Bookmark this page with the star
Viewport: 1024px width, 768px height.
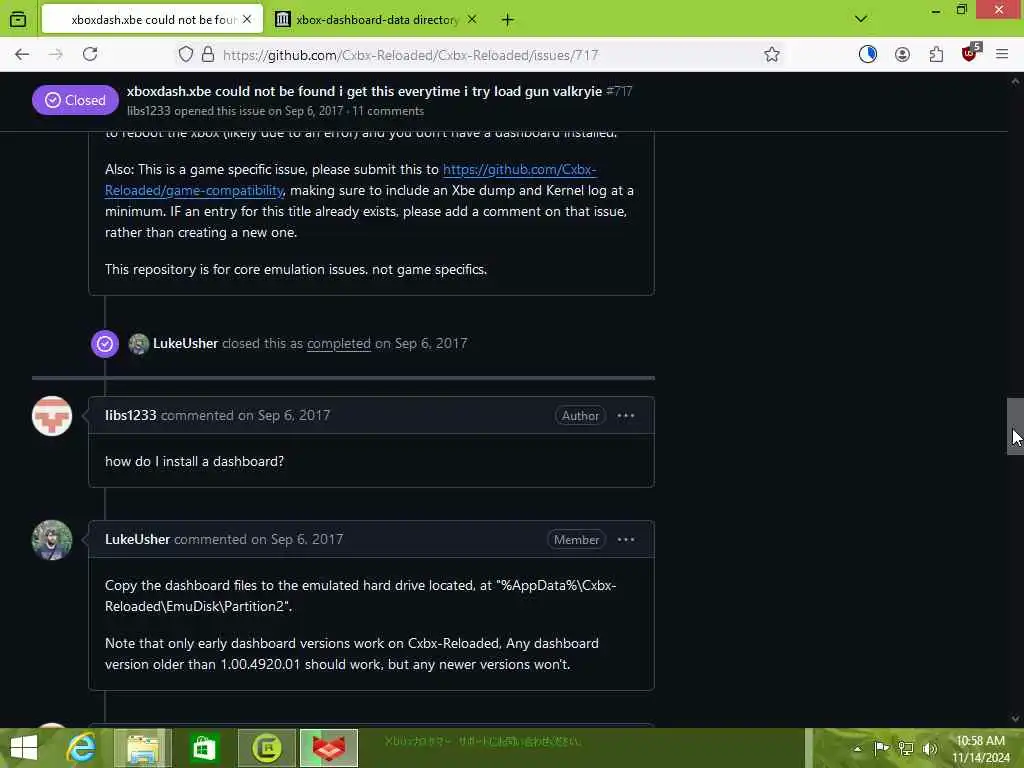coord(772,55)
